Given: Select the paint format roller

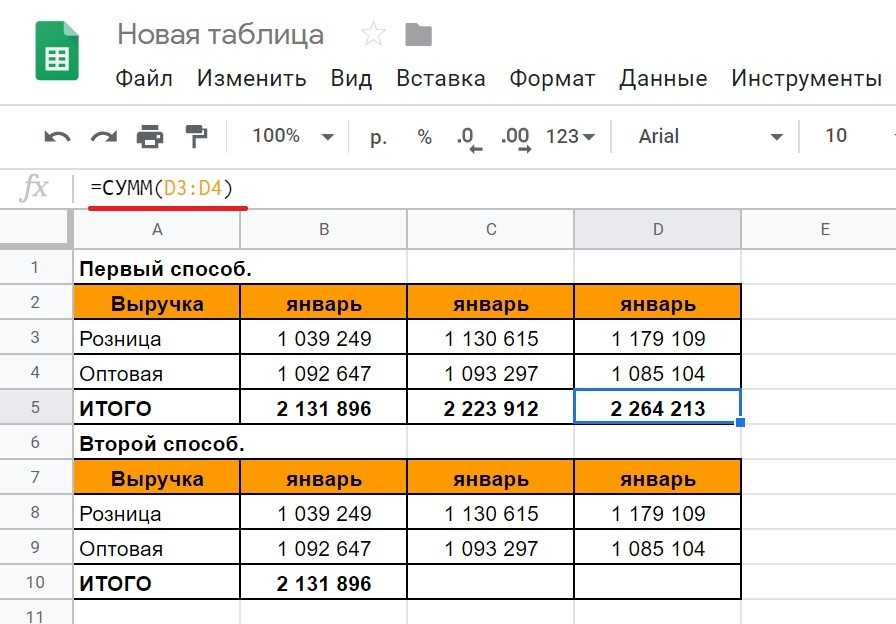Looking at the screenshot, I should click(x=196, y=137).
